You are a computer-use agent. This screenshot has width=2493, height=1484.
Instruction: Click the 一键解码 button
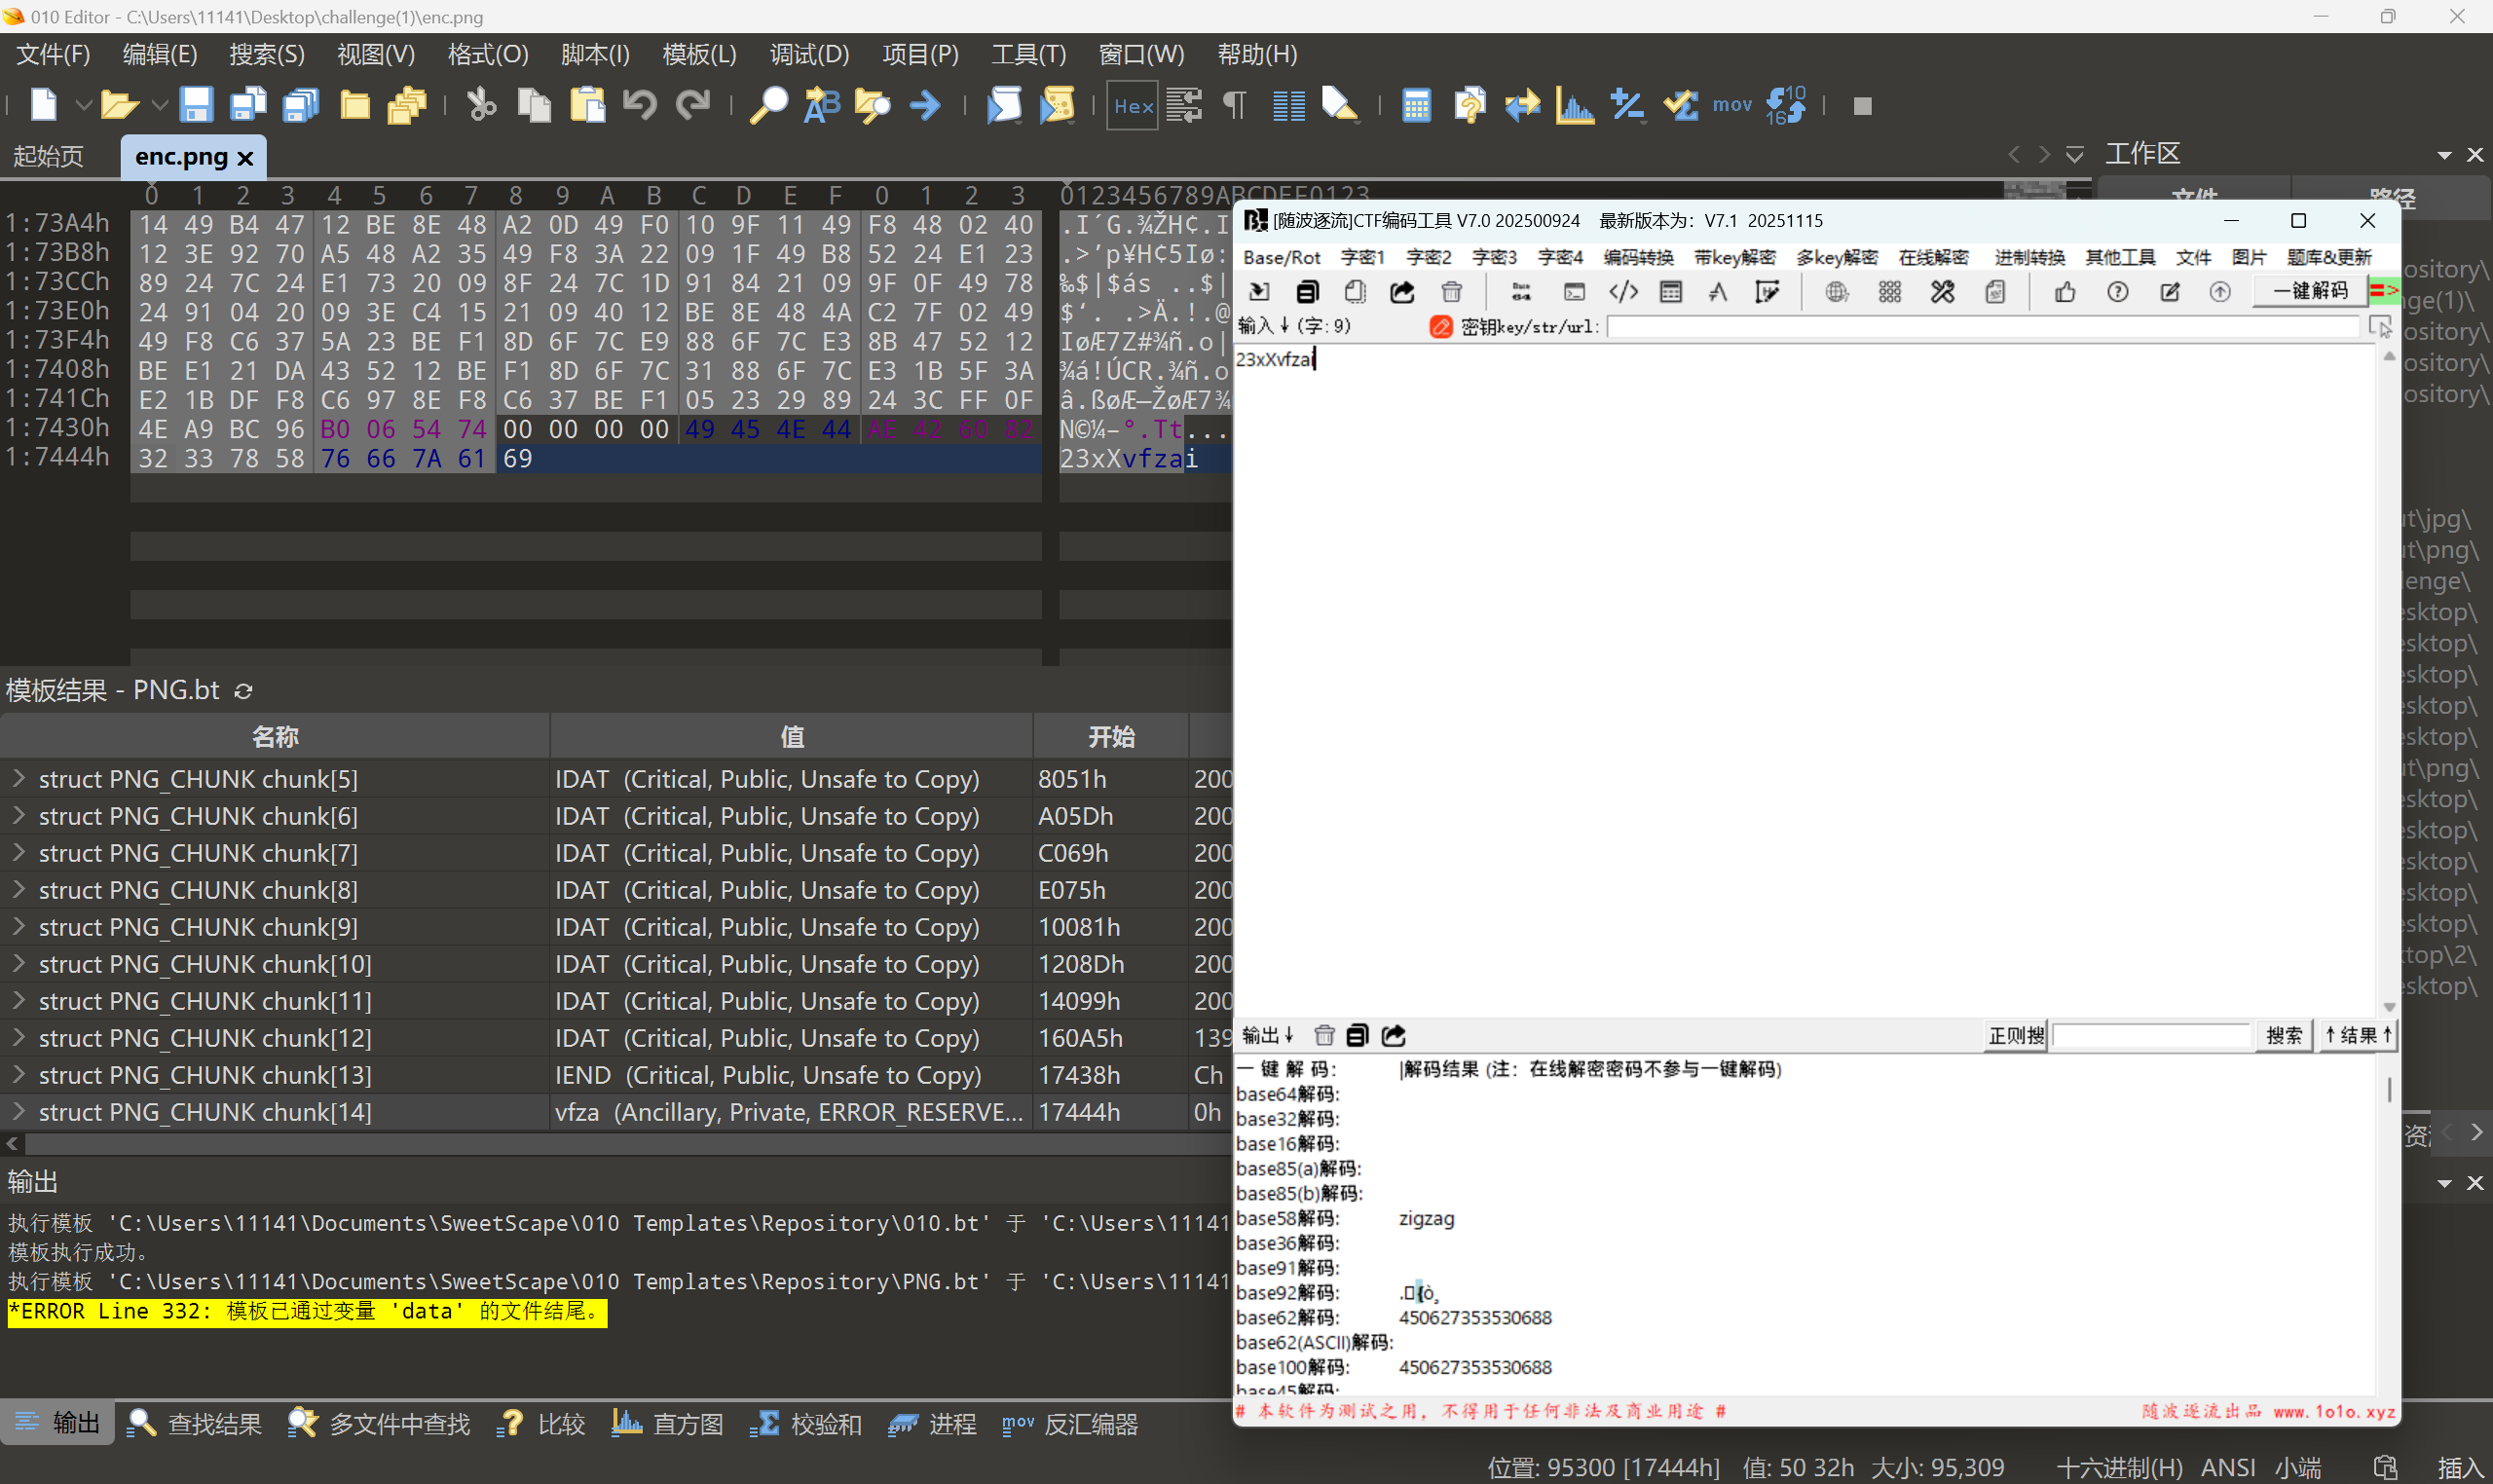coord(2310,291)
